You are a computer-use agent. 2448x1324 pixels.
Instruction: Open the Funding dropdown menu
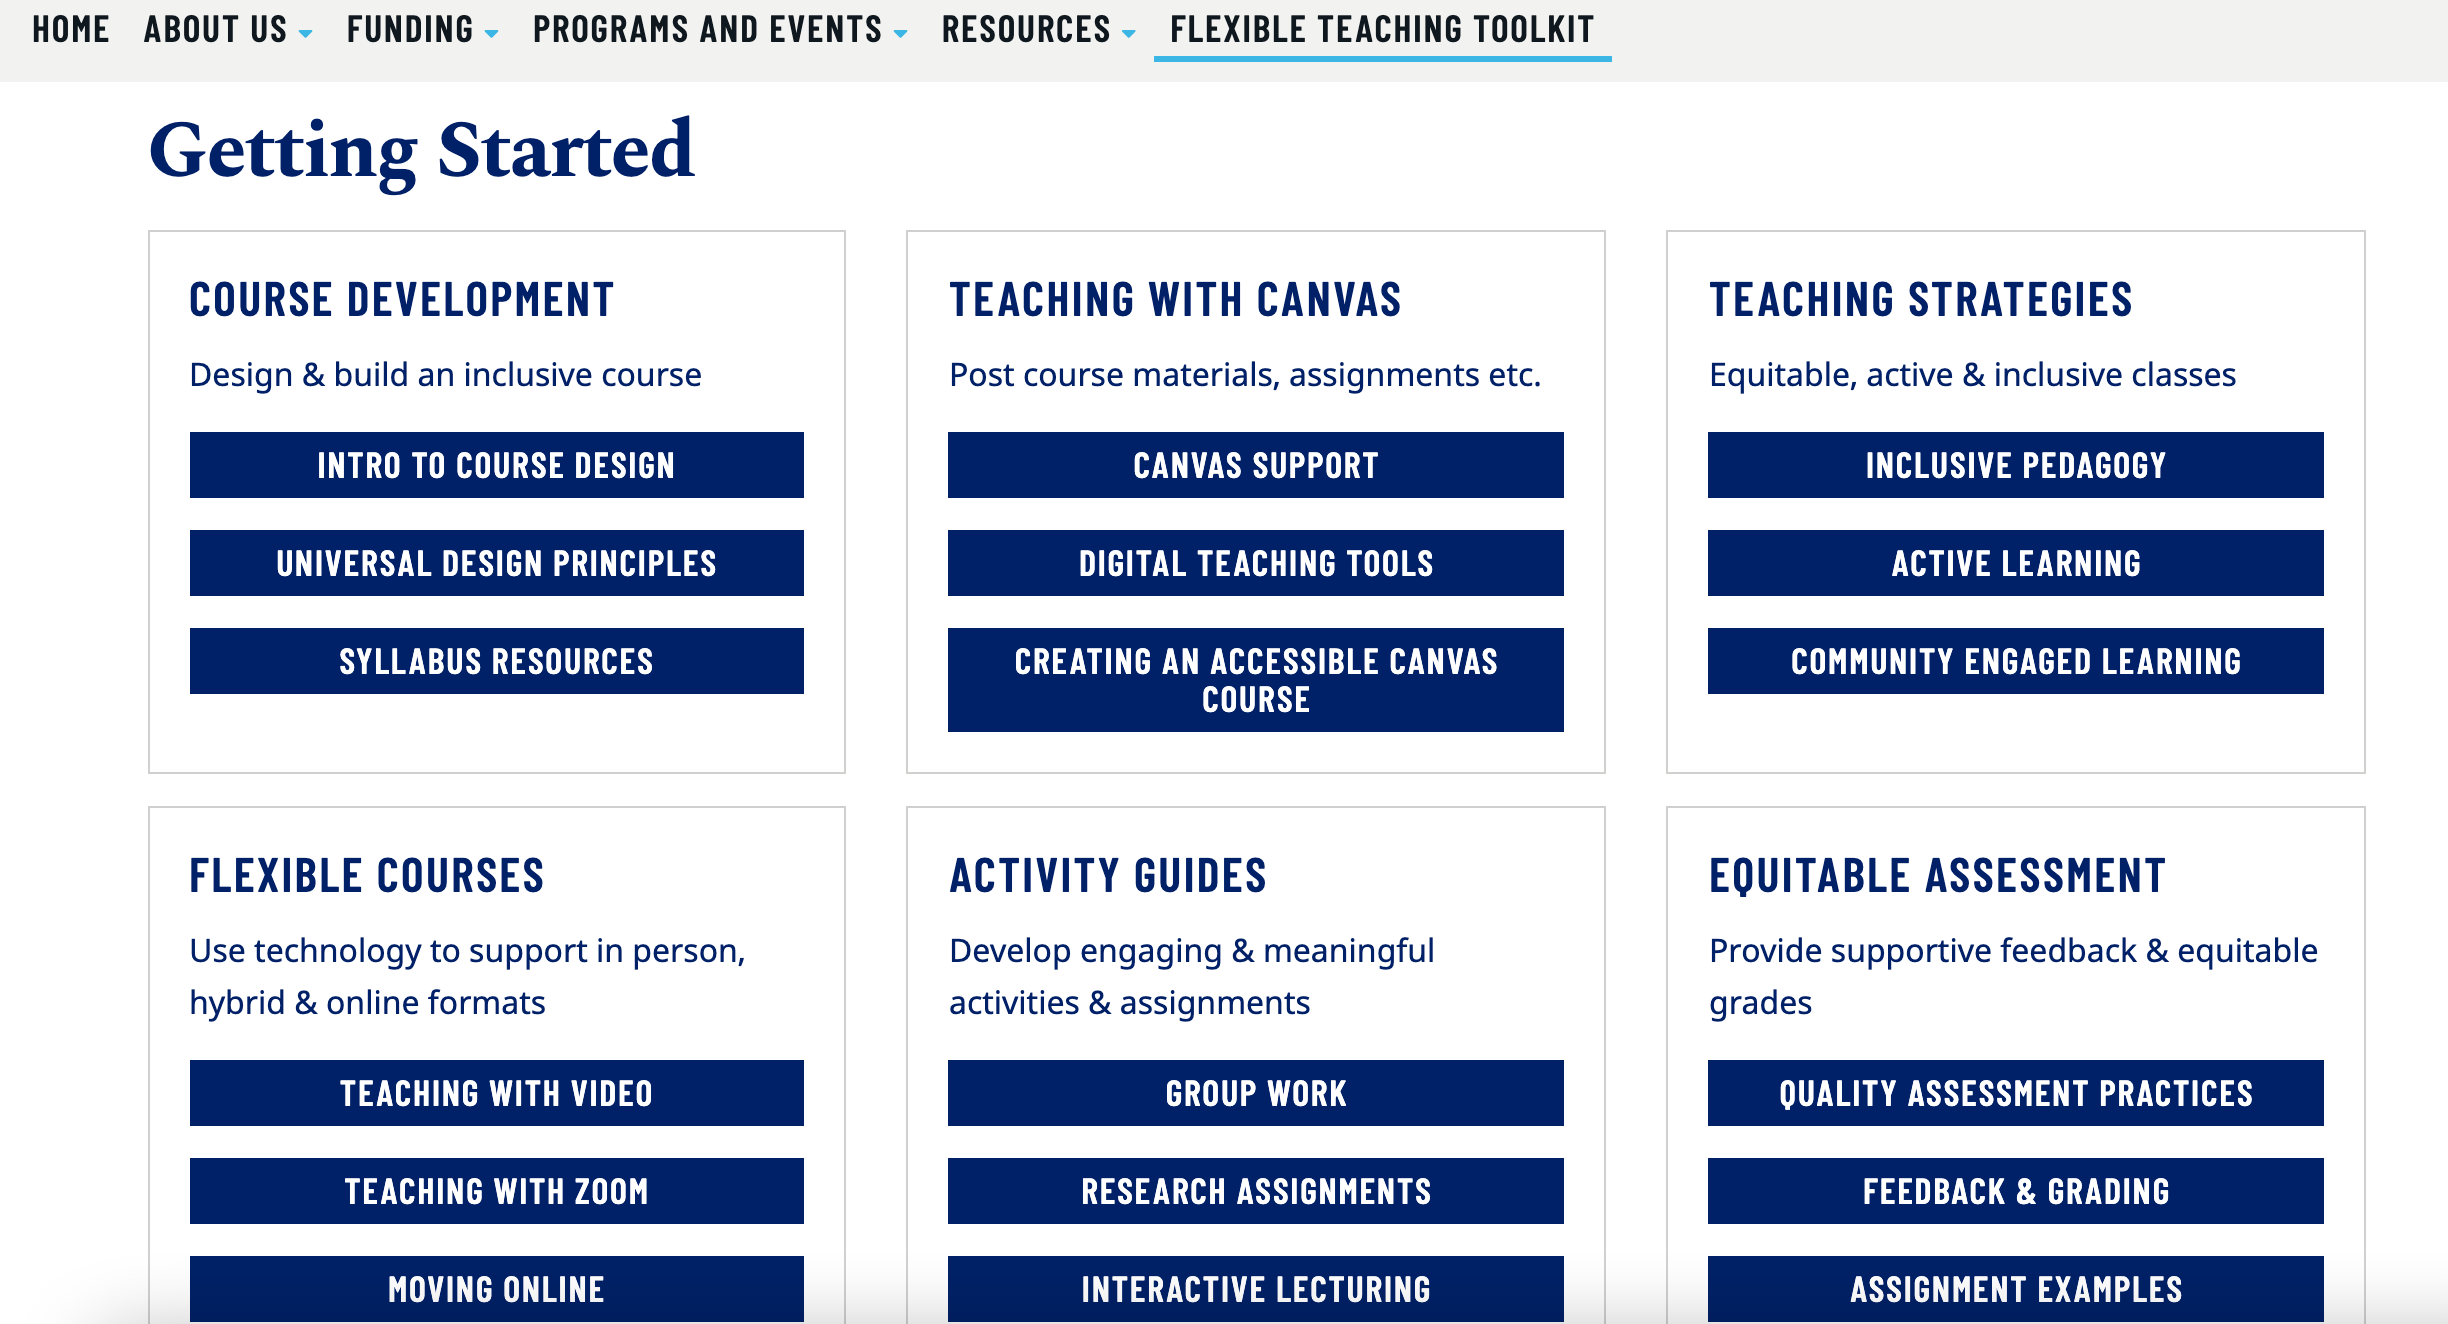tap(421, 30)
